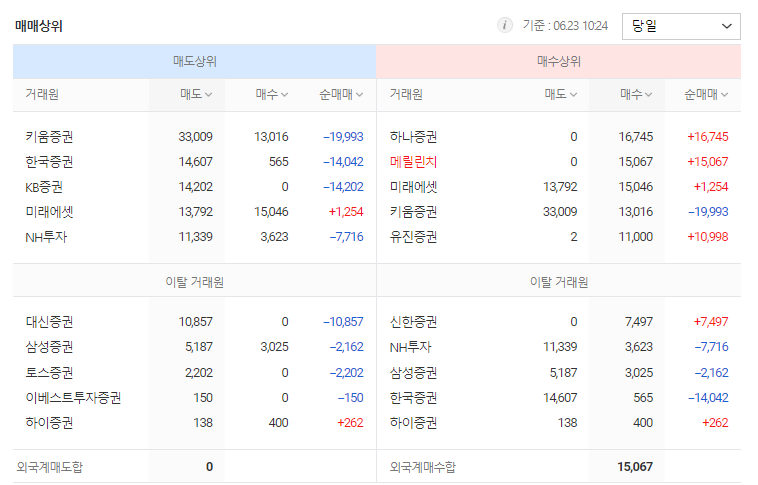Click NH투자 in the 매도상위 list
The image size is (758, 485).
(46, 237)
